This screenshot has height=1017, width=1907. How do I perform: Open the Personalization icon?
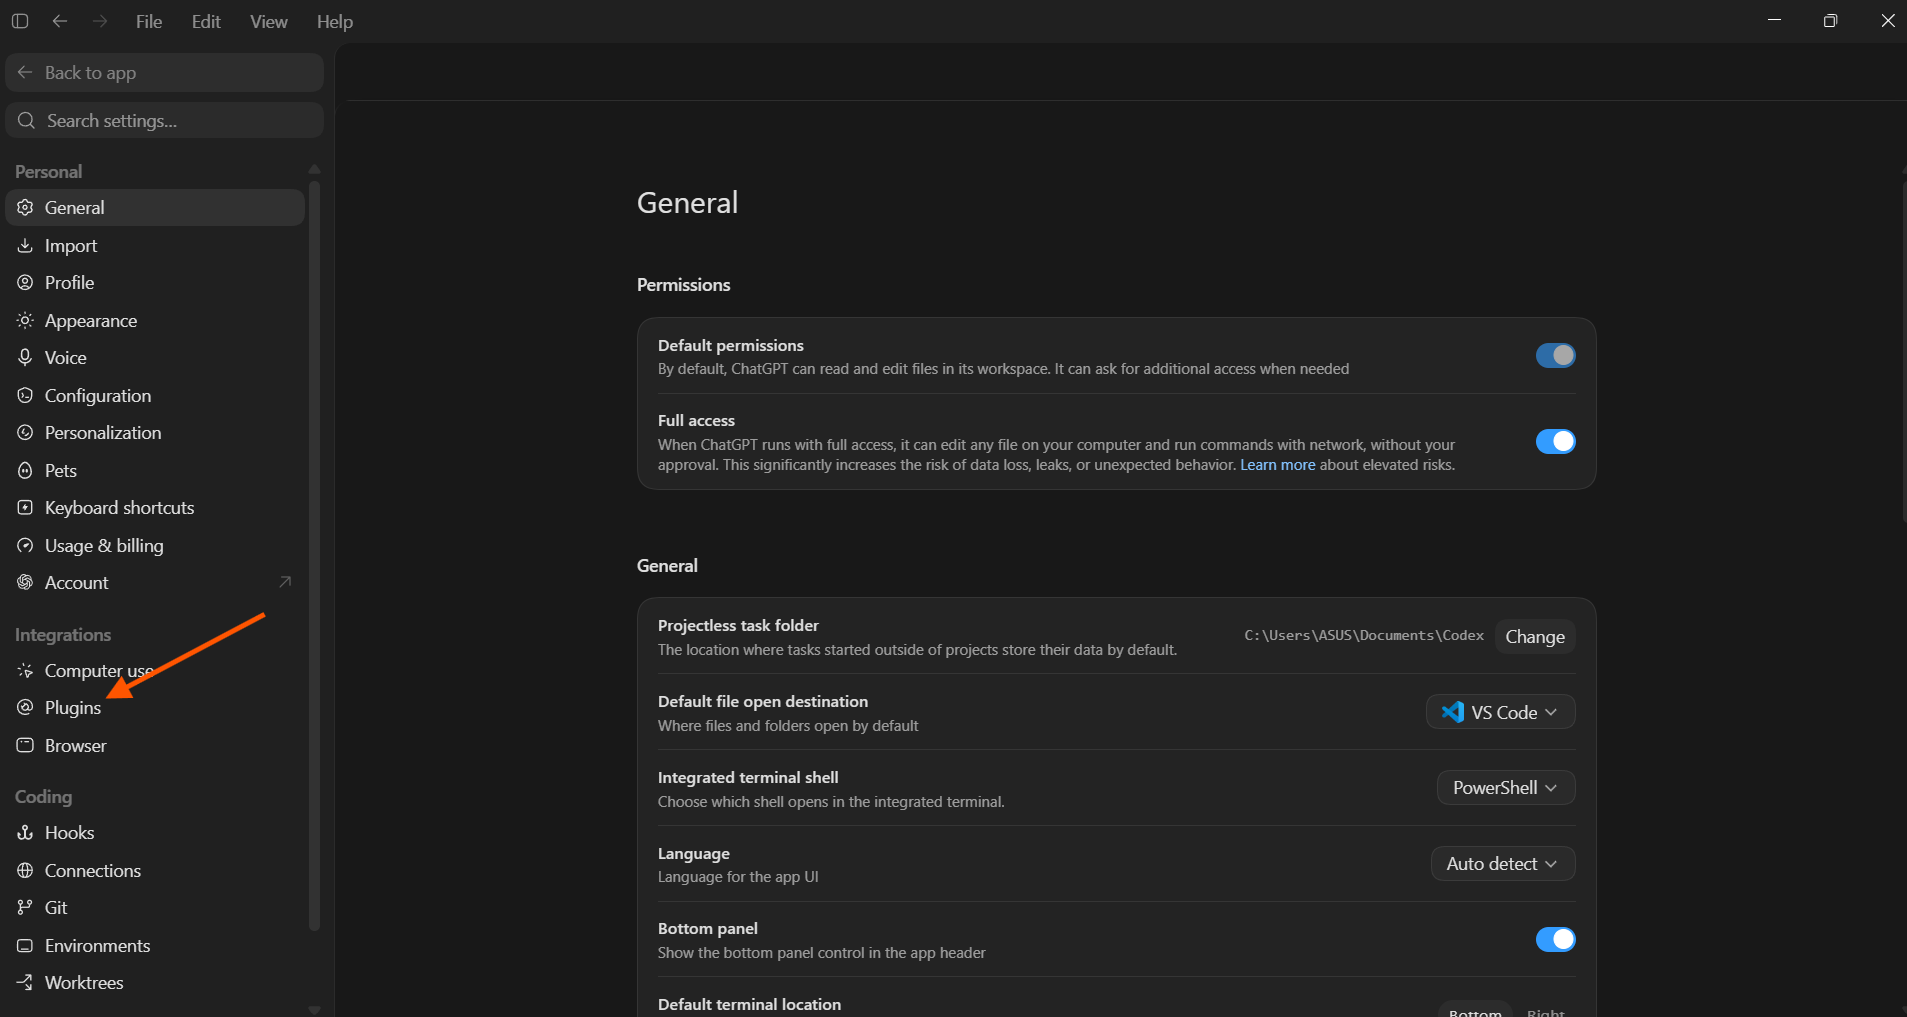click(x=26, y=433)
